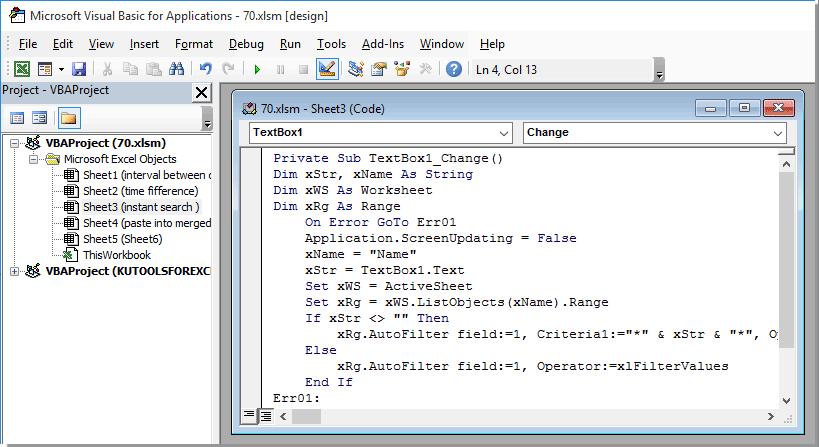Minimize the Sheet3 (Code) window
The image size is (819, 447).
(710, 108)
